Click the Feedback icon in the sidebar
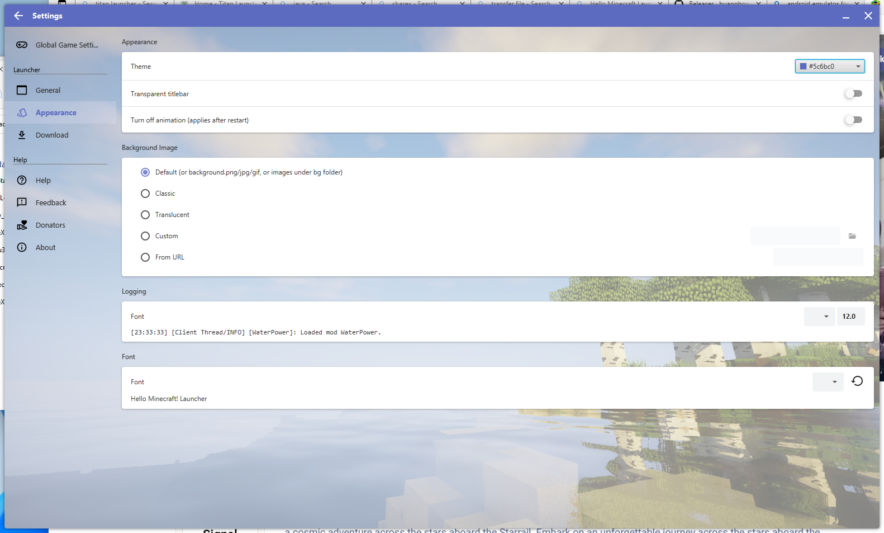The image size is (884, 533). coord(22,202)
